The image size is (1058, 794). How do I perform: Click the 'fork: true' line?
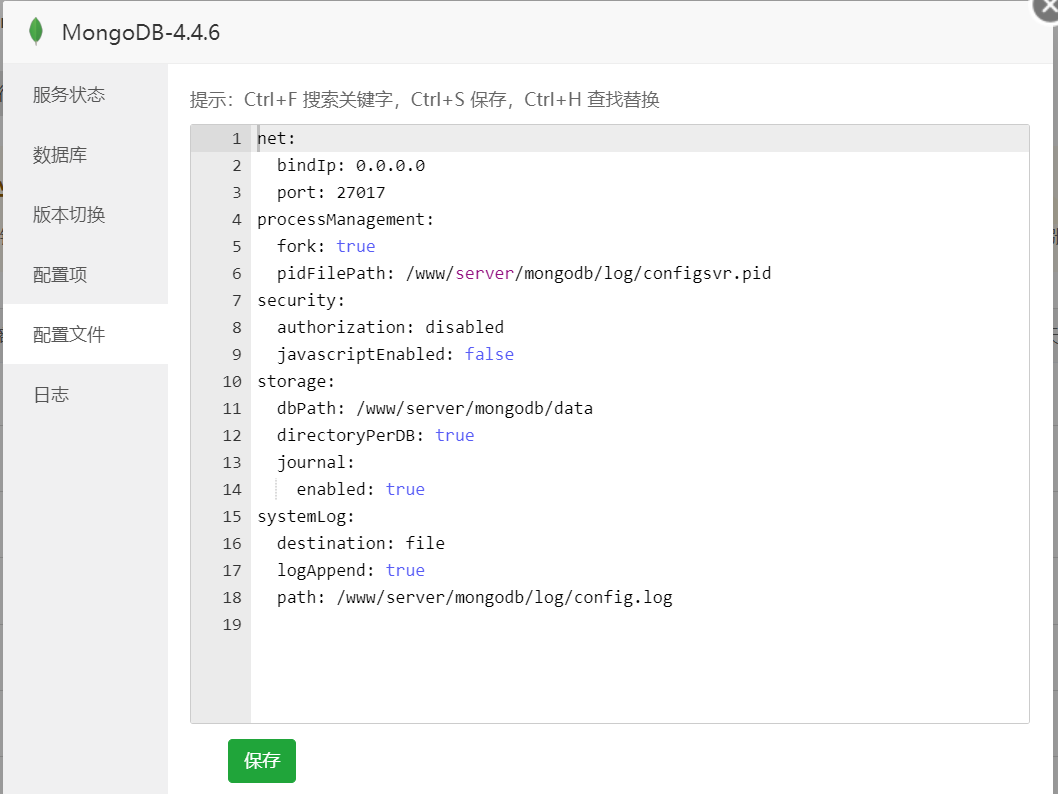coord(326,246)
